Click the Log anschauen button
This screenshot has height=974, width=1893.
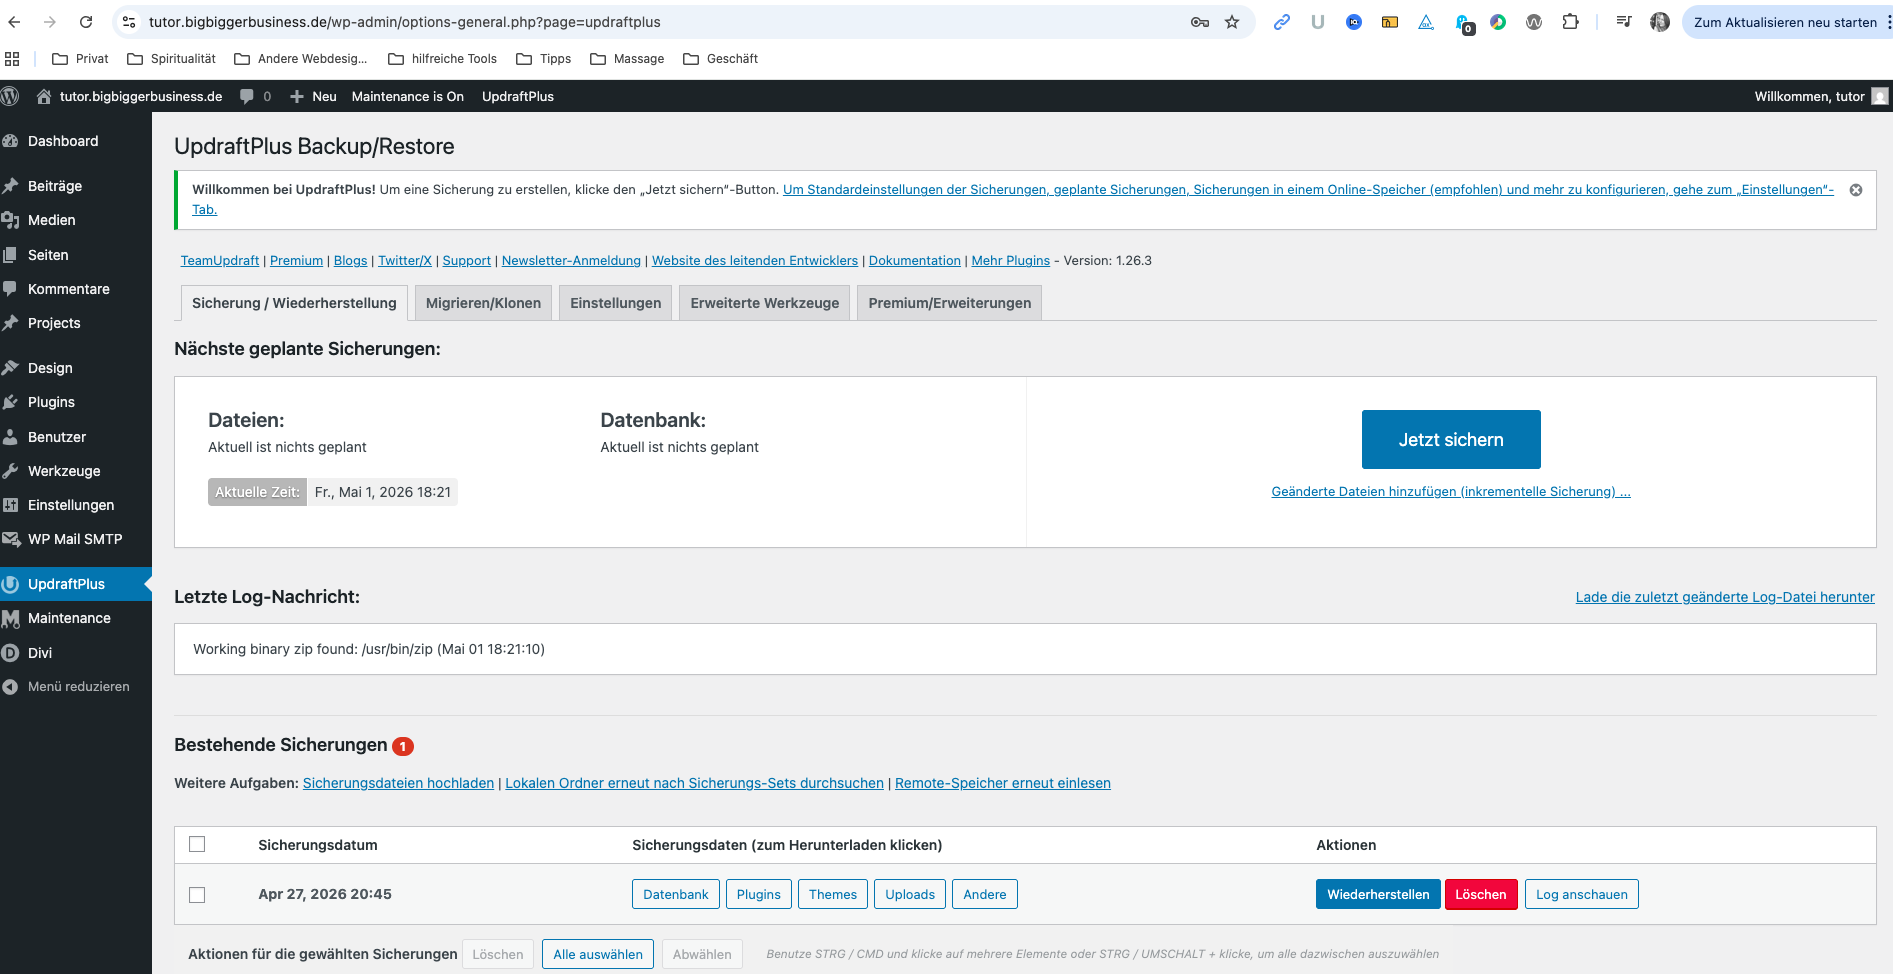pyautogui.click(x=1582, y=894)
